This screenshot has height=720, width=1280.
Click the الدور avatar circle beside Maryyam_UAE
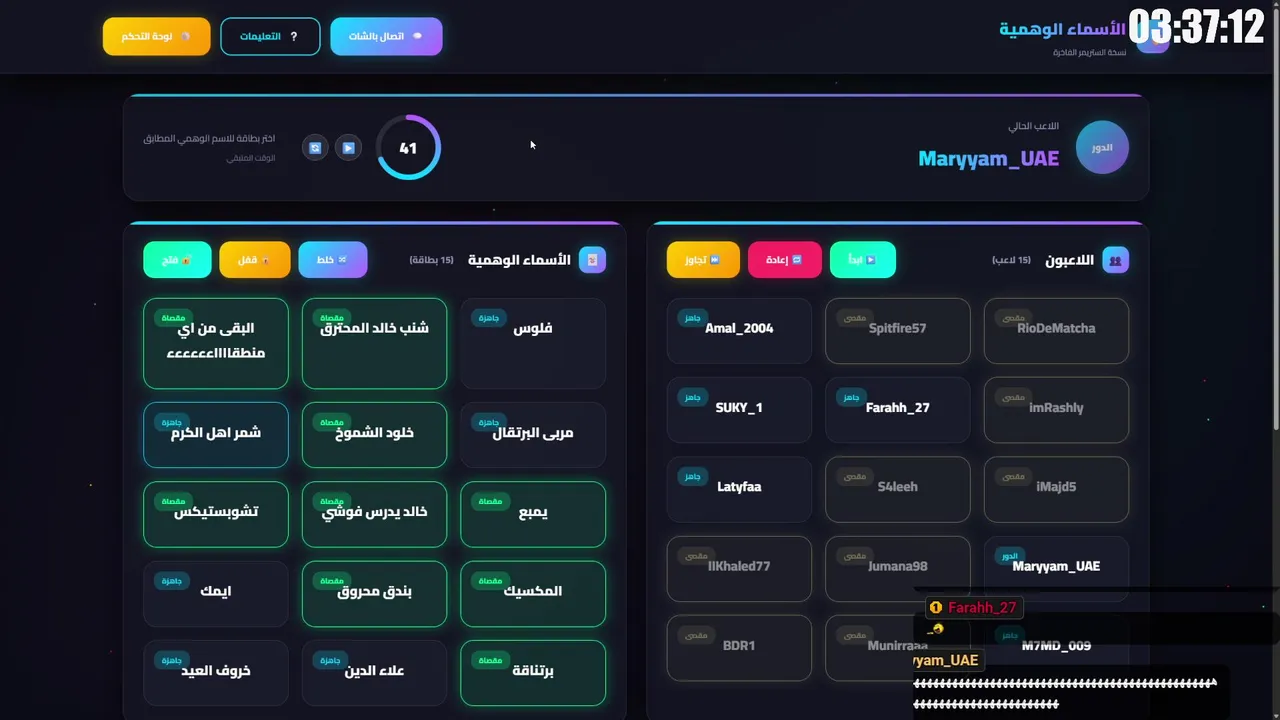tap(1102, 147)
